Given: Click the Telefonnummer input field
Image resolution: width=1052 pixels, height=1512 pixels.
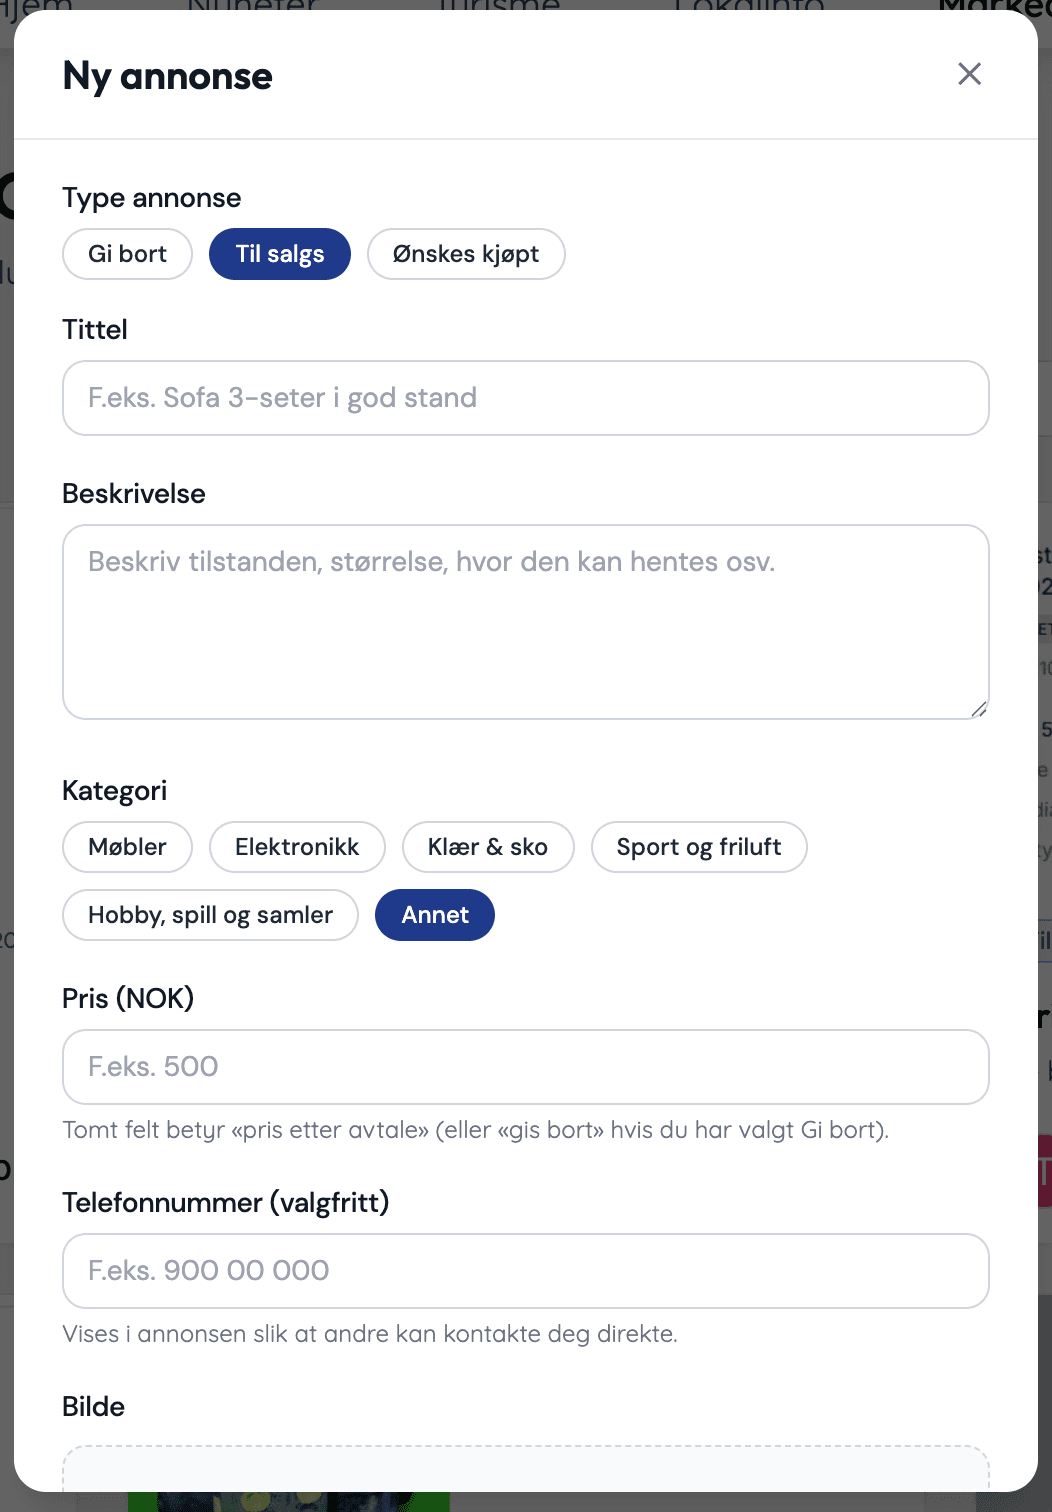Looking at the screenshot, I should pos(526,1271).
